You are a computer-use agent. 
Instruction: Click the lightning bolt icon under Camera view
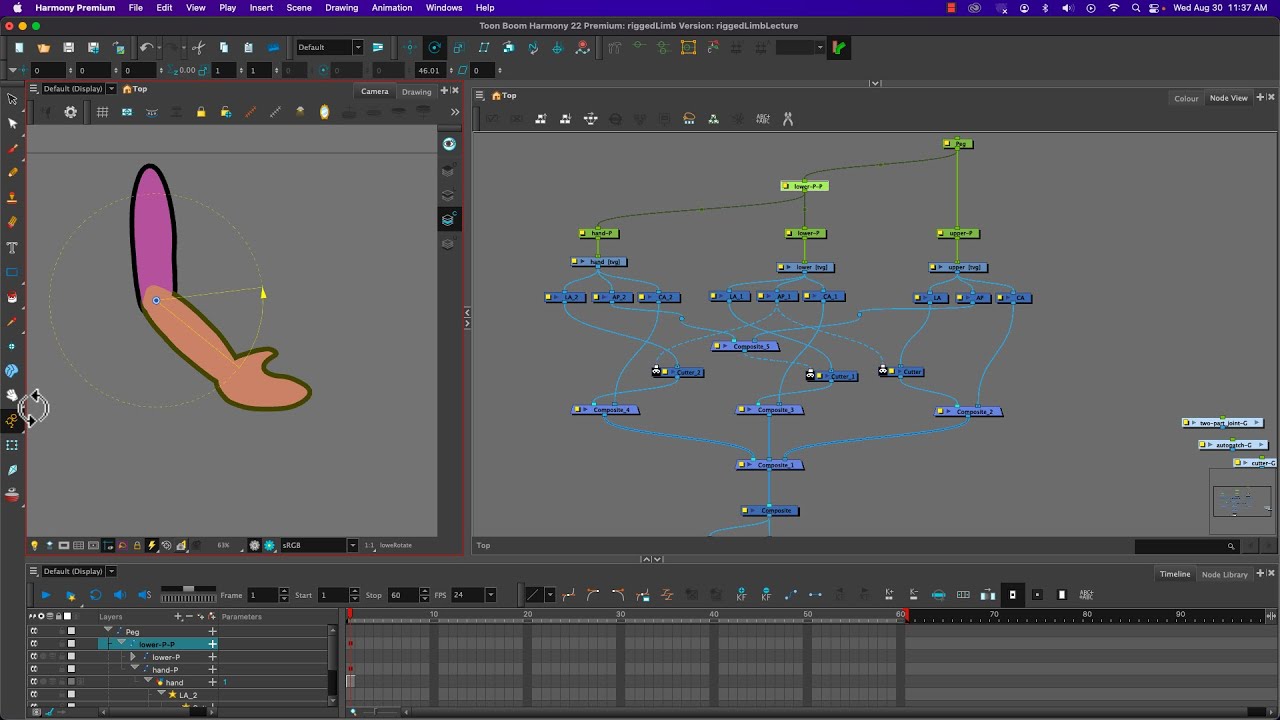(x=152, y=545)
